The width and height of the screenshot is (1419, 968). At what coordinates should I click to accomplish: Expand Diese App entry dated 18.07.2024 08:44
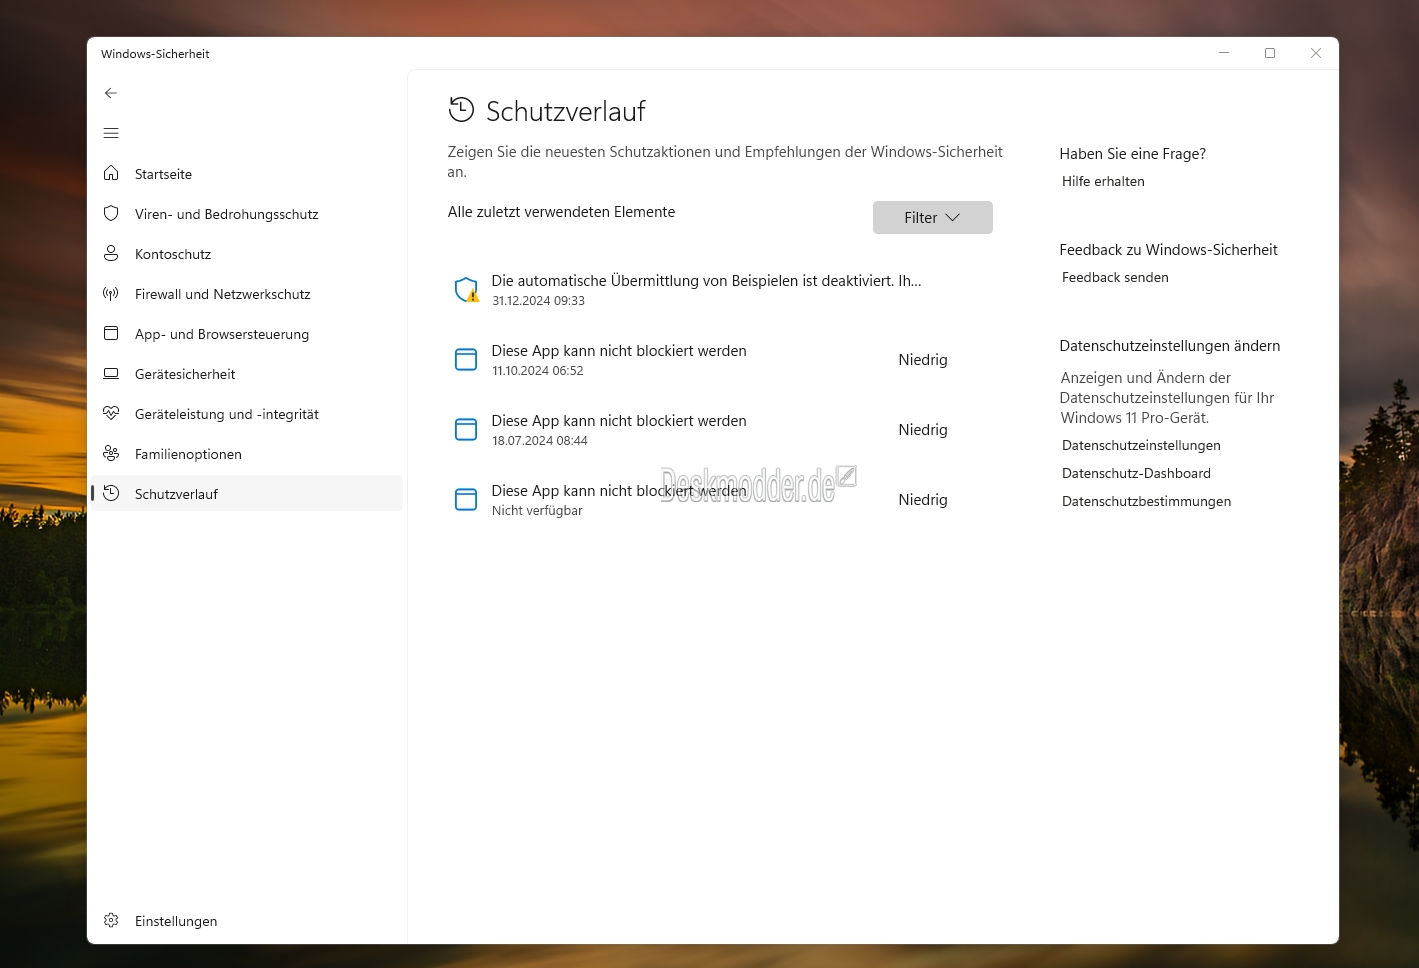720,430
